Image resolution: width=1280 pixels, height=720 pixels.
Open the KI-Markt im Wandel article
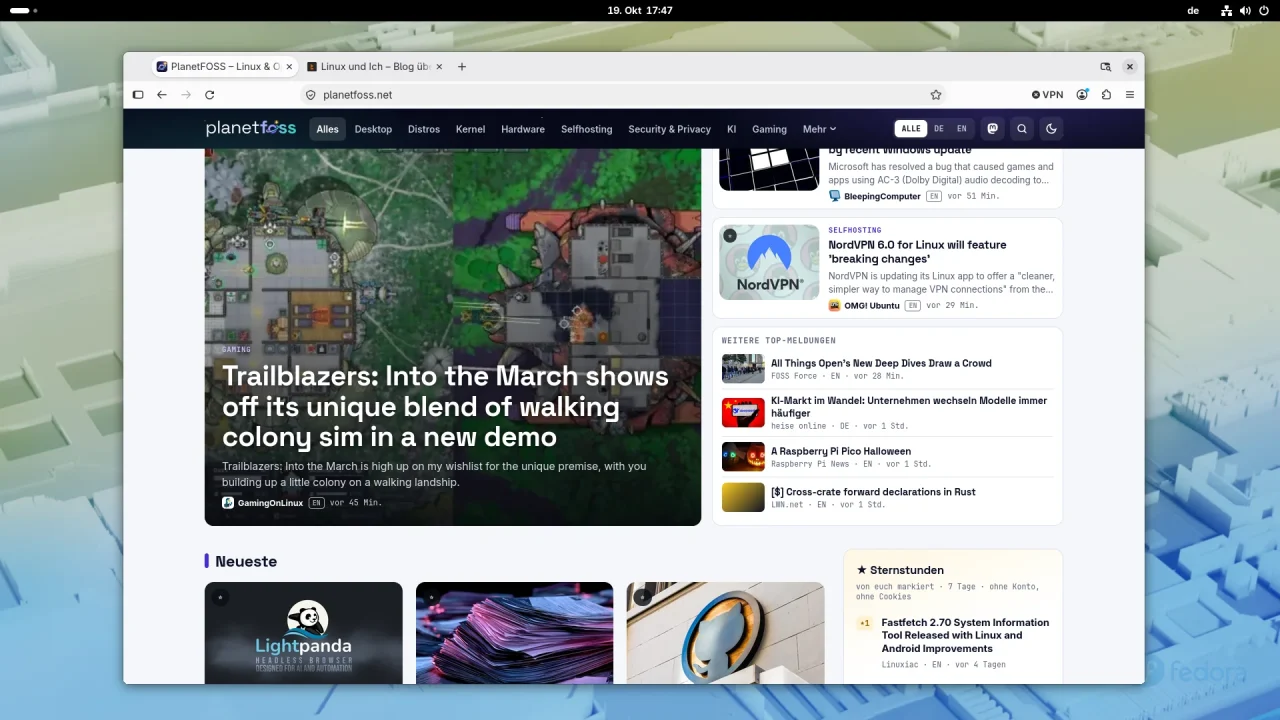(x=909, y=407)
